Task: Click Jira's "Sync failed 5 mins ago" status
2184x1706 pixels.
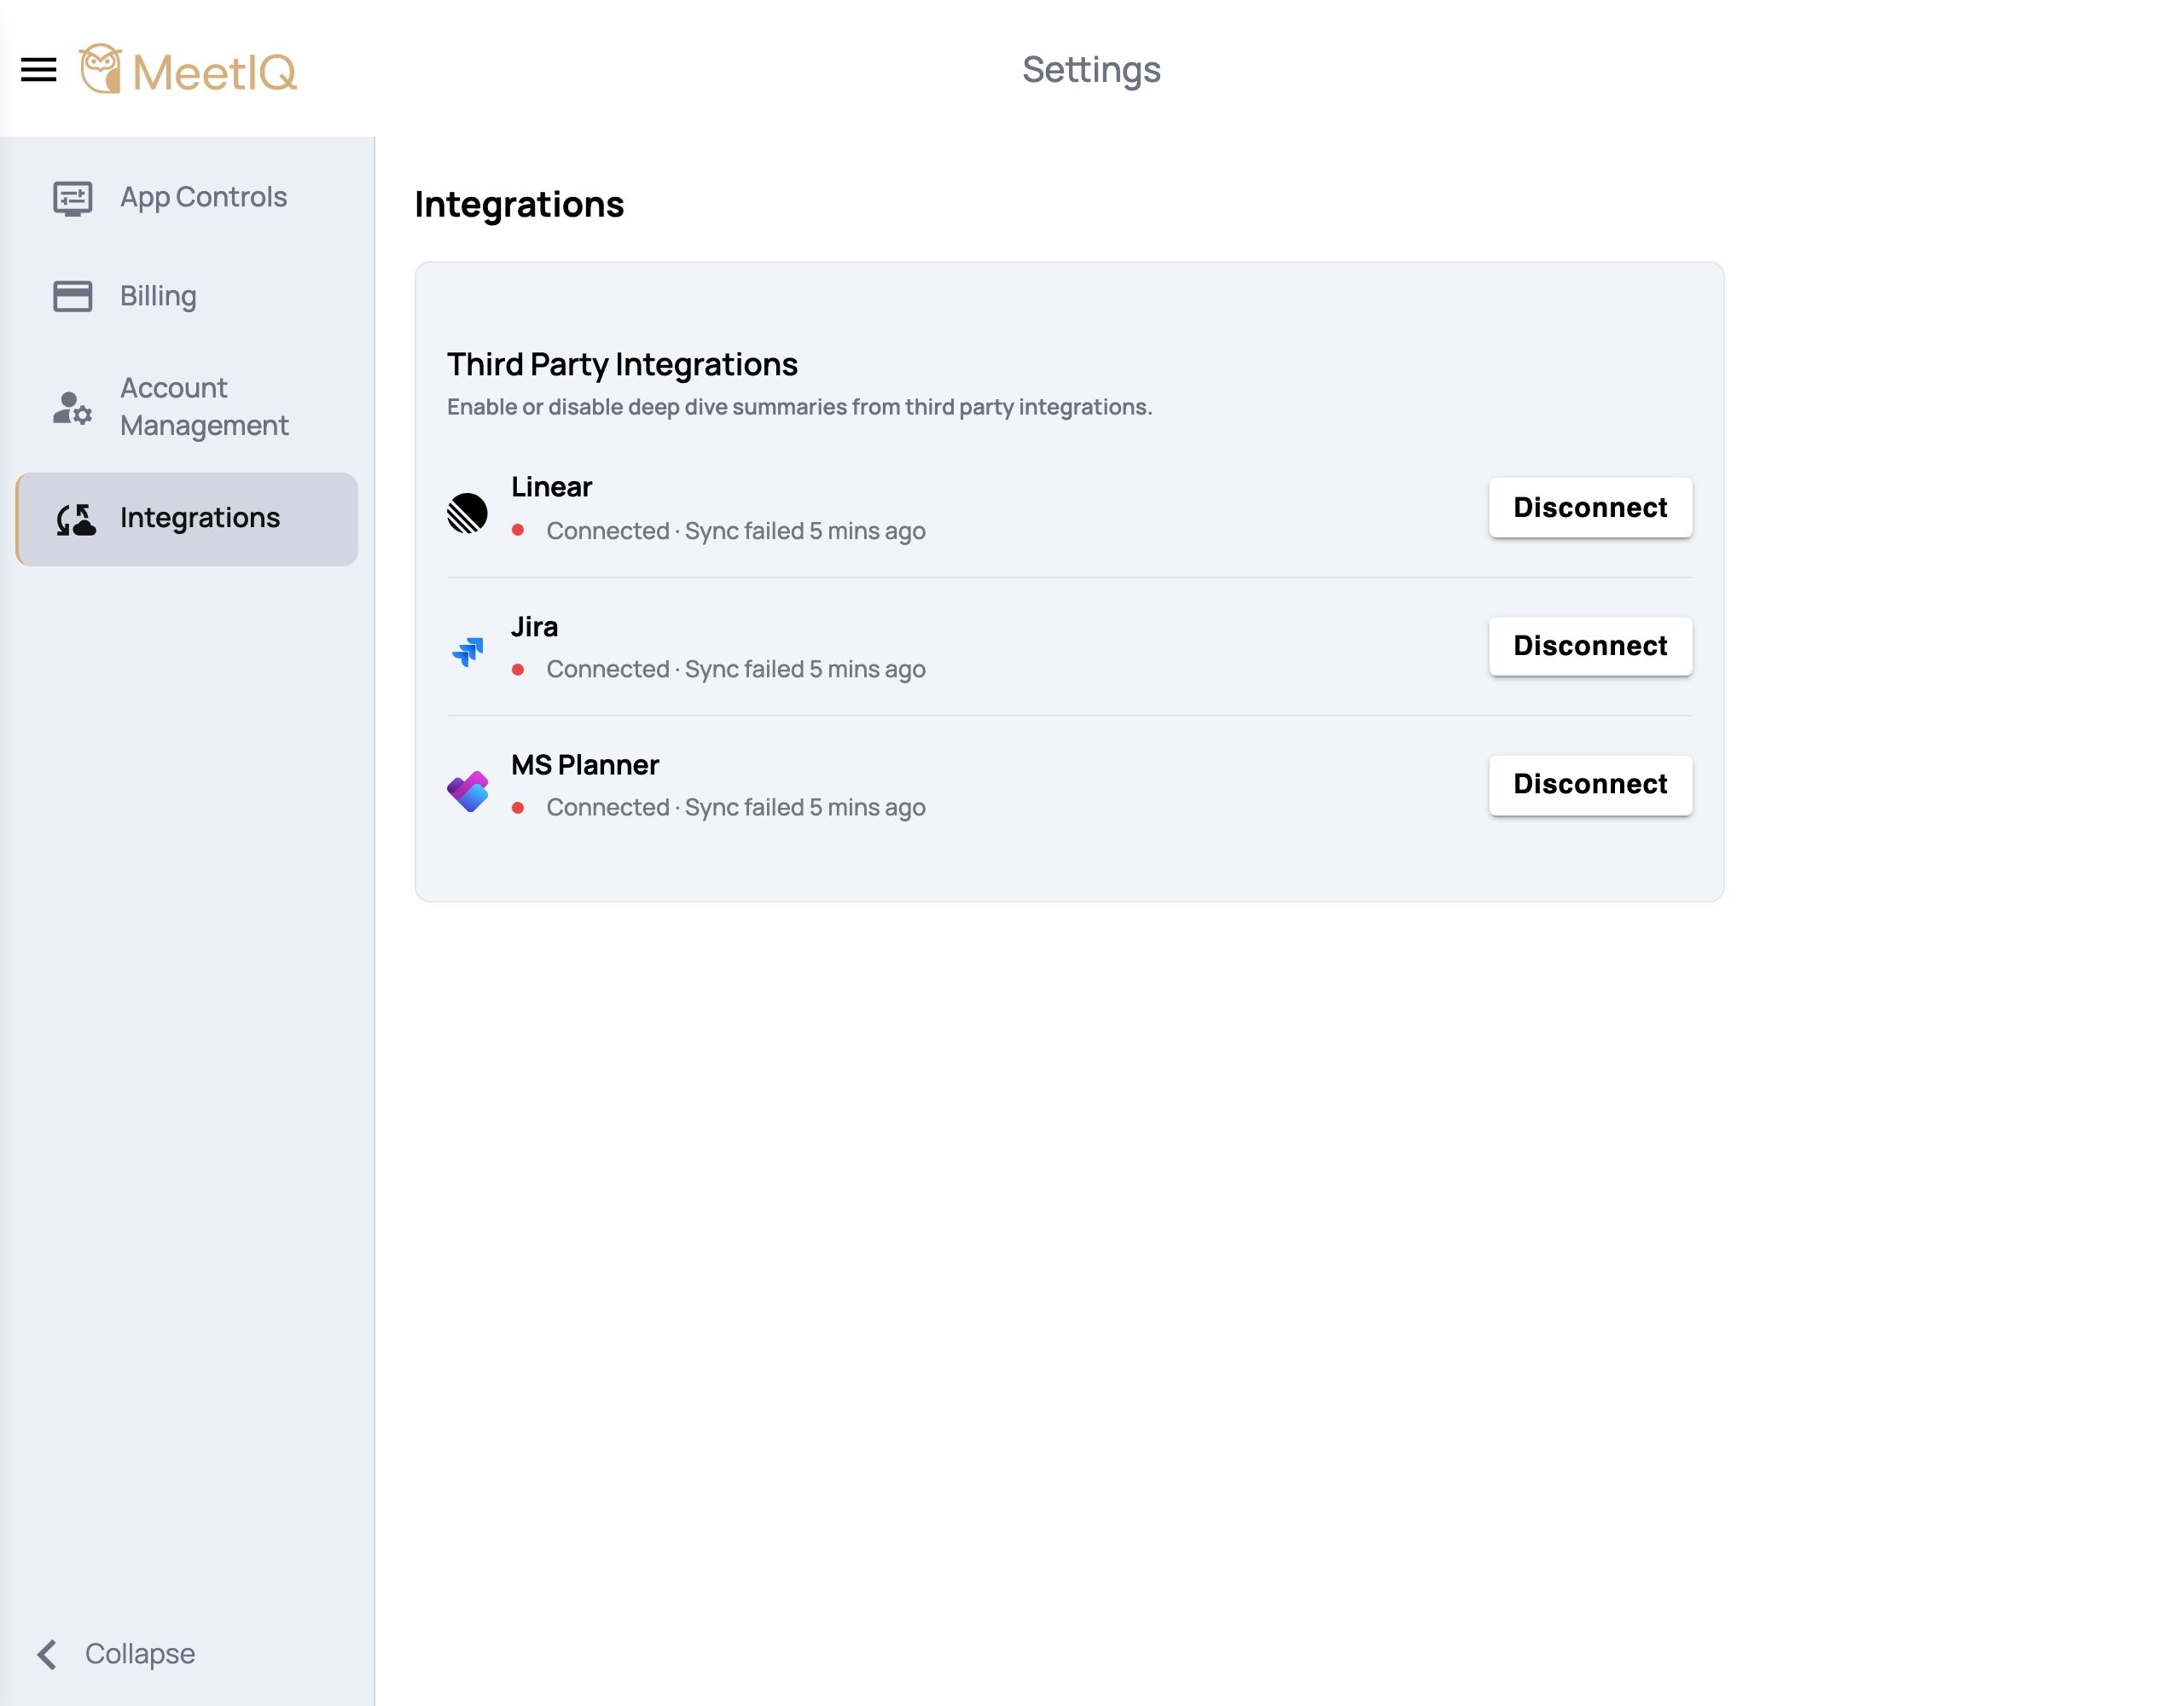Action: tap(805, 669)
